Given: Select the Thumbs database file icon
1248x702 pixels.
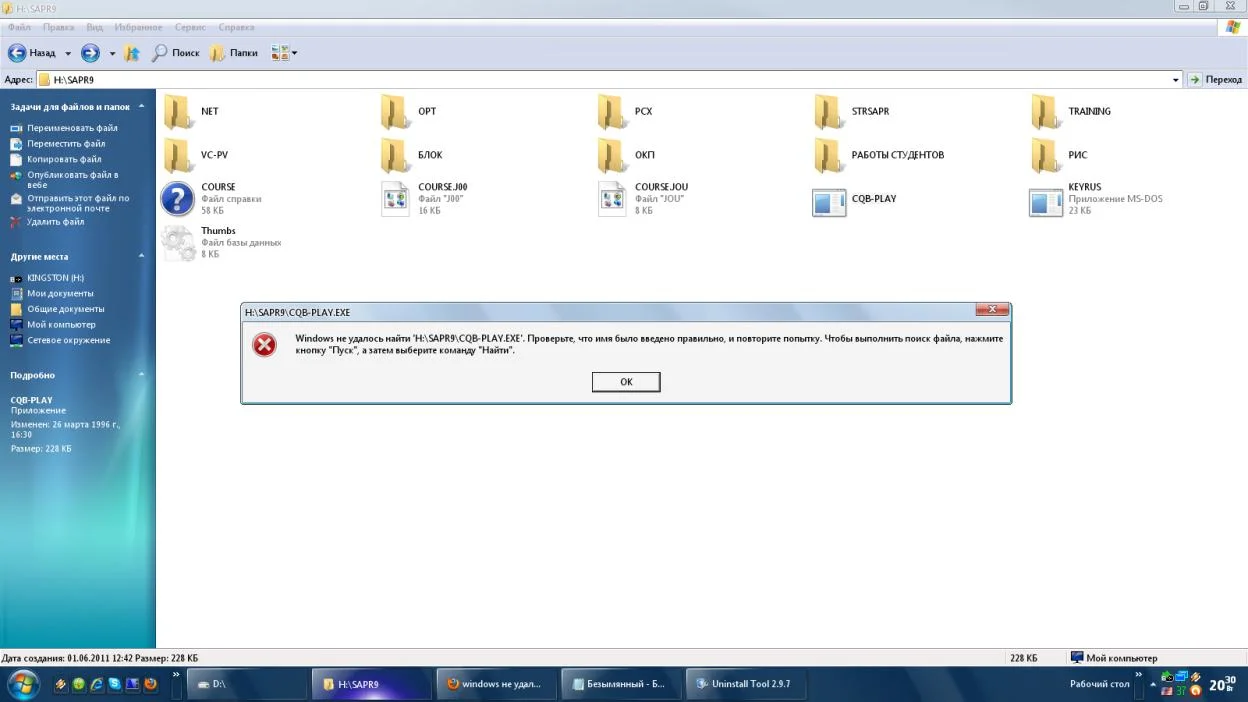Looking at the screenshot, I should pos(178,243).
